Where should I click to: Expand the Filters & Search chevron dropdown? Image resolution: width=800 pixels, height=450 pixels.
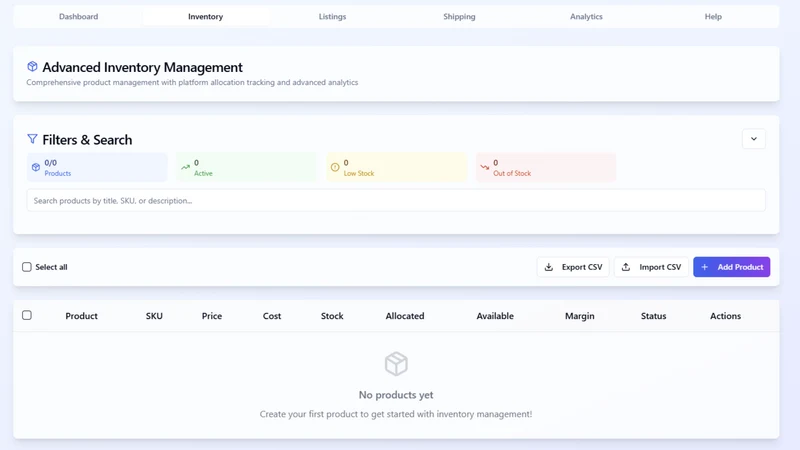pyautogui.click(x=754, y=139)
